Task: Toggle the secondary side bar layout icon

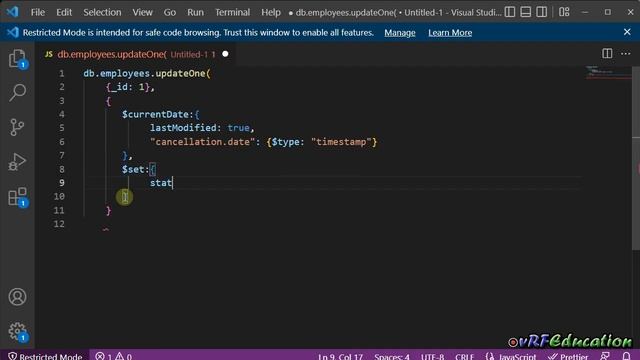Action: point(542,12)
